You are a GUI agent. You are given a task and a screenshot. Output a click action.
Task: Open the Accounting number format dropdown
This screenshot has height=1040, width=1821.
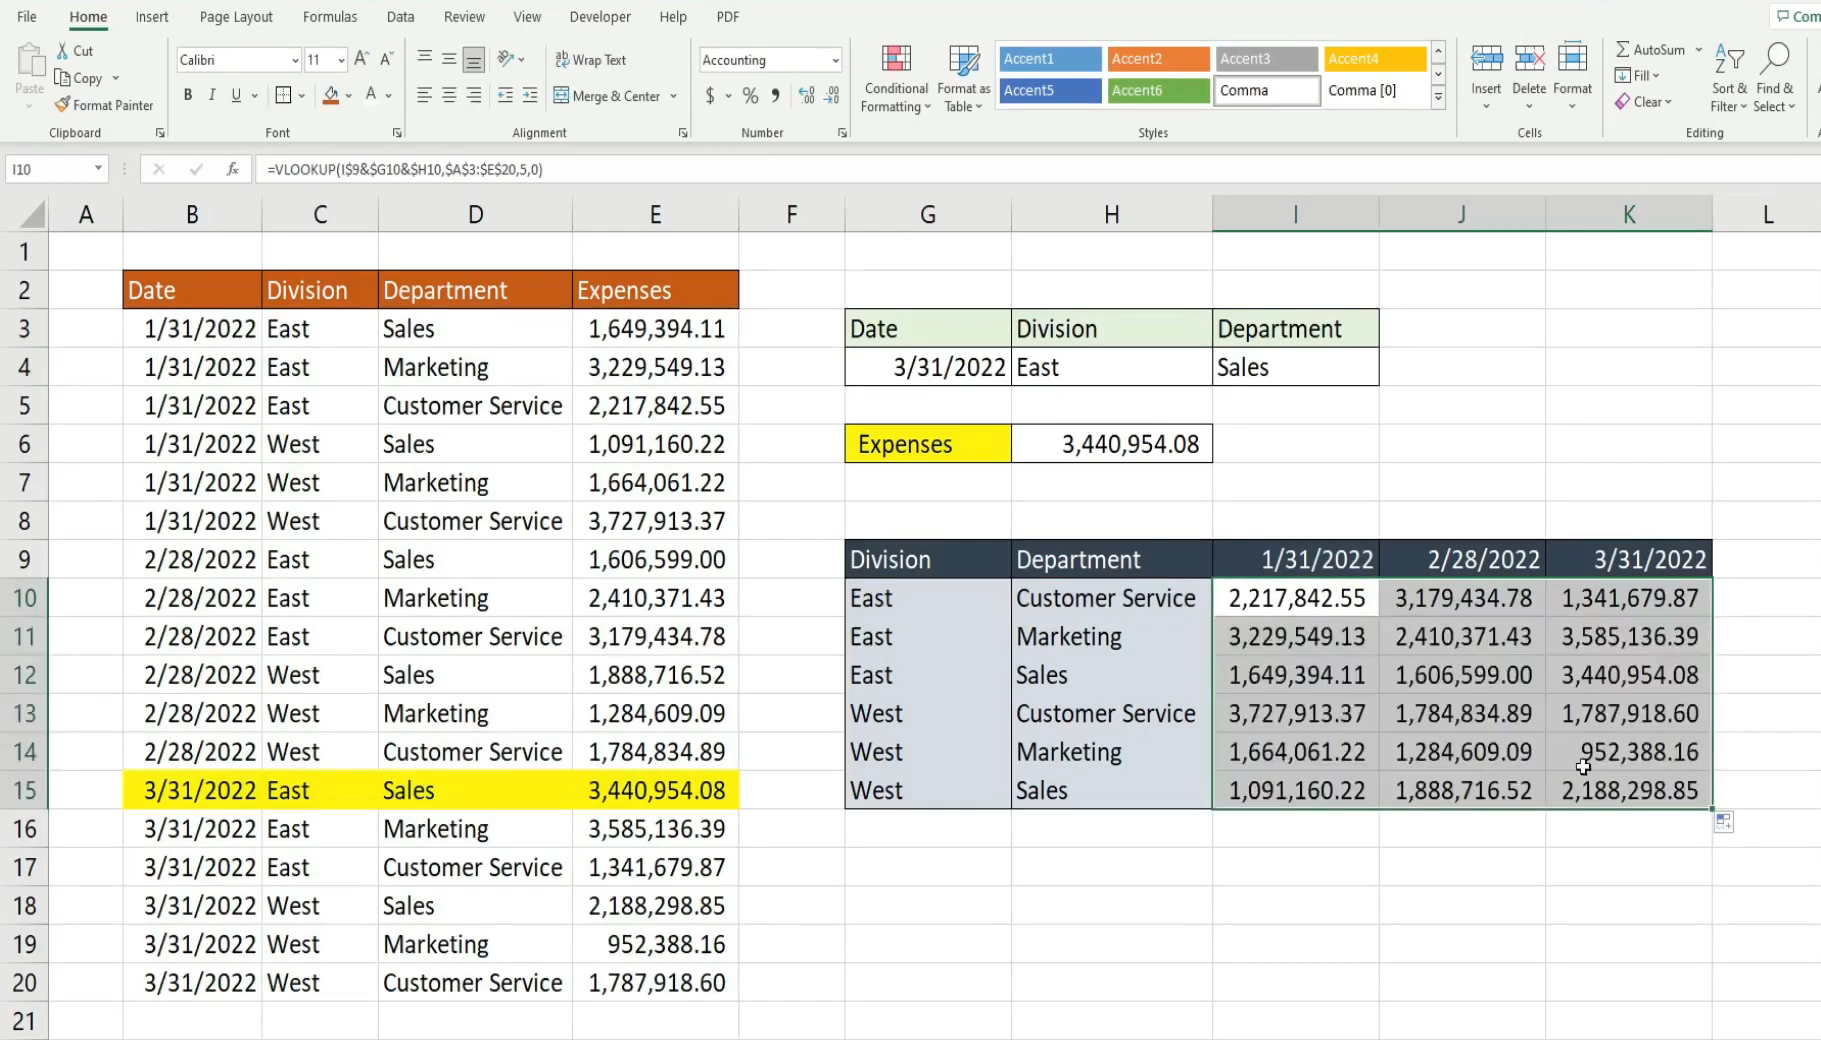click(835, 60)
